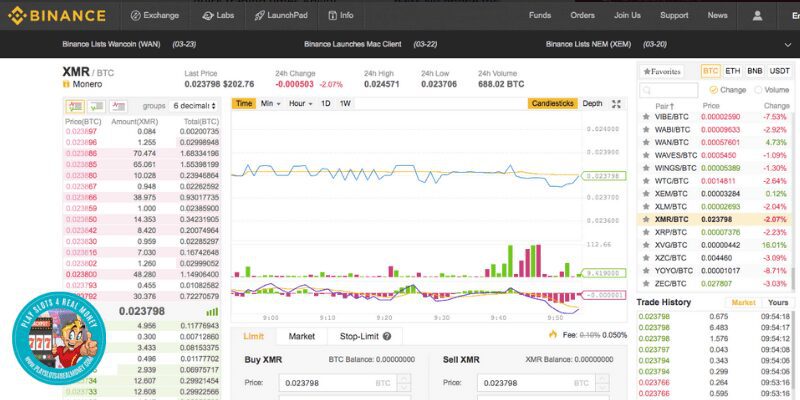Switch chart to Candlesticks view
Viewport: 800px width, 400px height.
(x=553, y=104)
